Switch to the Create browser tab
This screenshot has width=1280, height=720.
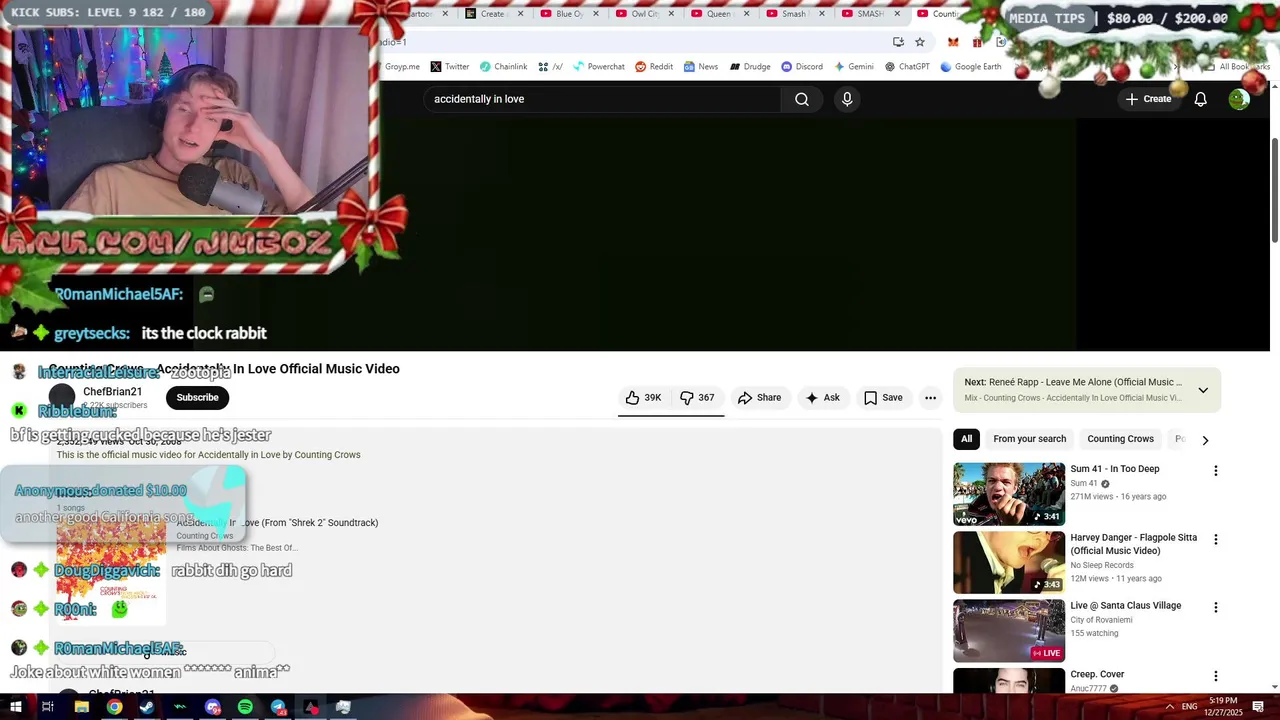(x=493, y=14)
